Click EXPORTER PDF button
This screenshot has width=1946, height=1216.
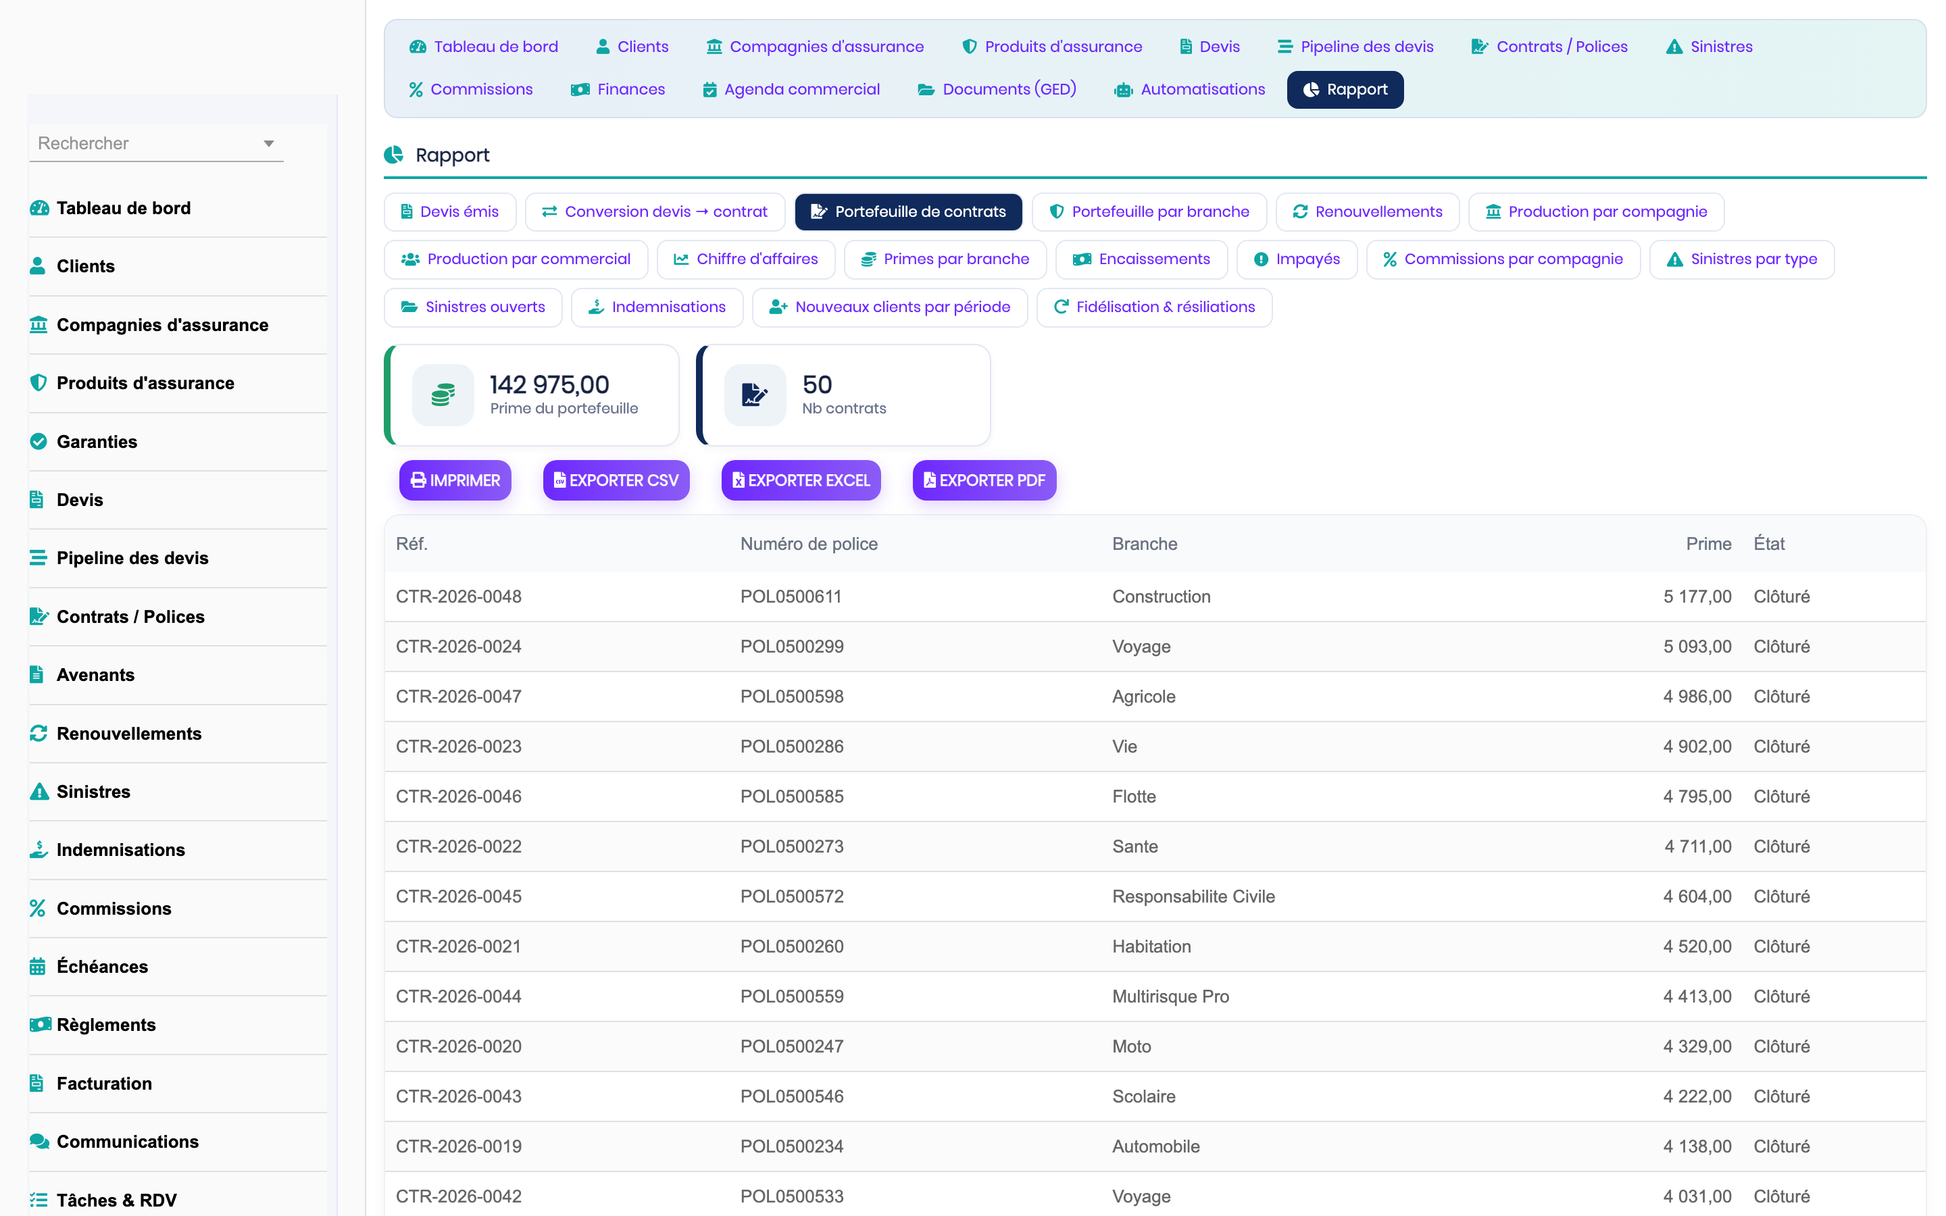[x=984, y=481]
